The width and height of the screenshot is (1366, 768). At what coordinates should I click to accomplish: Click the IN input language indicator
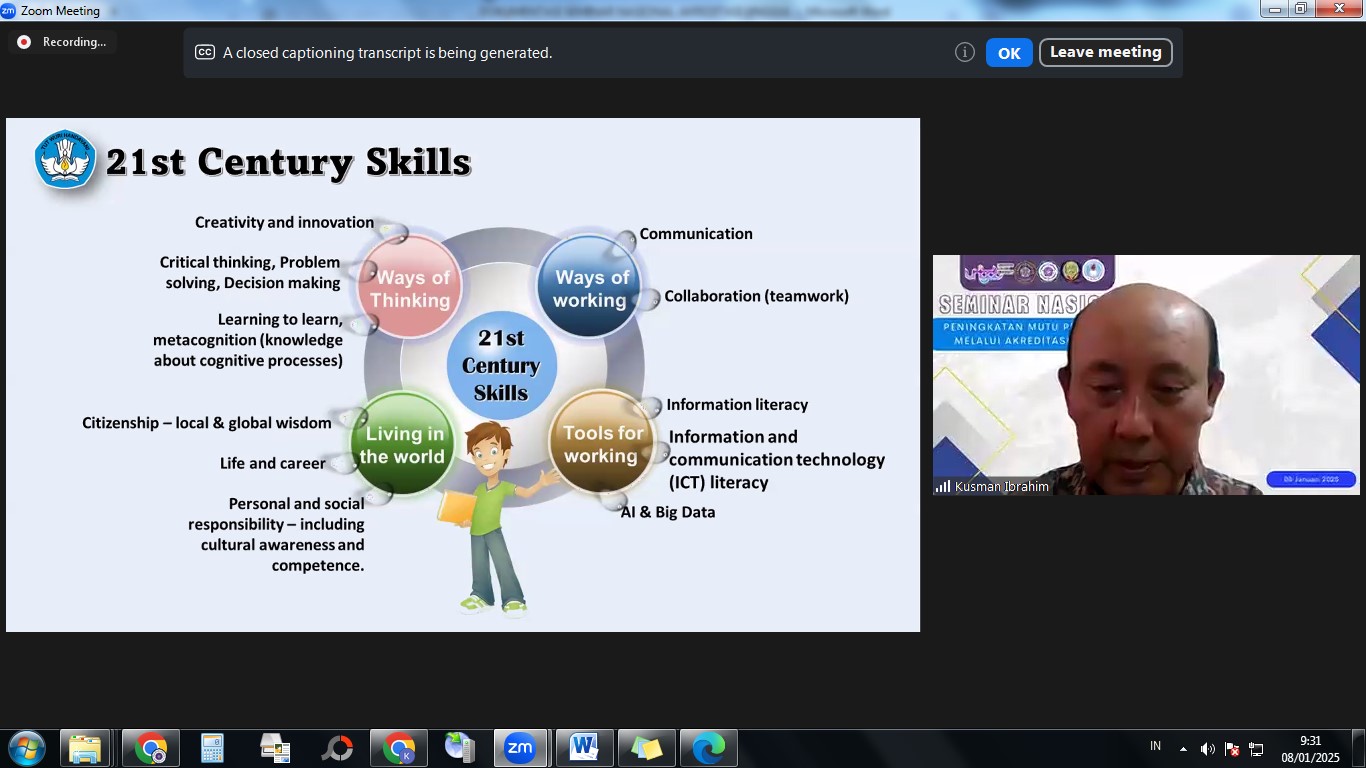click(1155, 747)
